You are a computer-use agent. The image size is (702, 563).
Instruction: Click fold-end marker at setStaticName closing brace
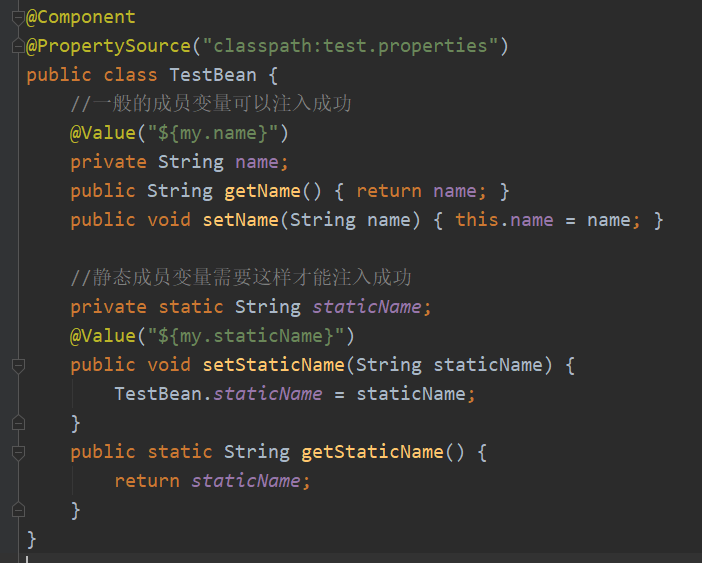[x=18, y=423]
